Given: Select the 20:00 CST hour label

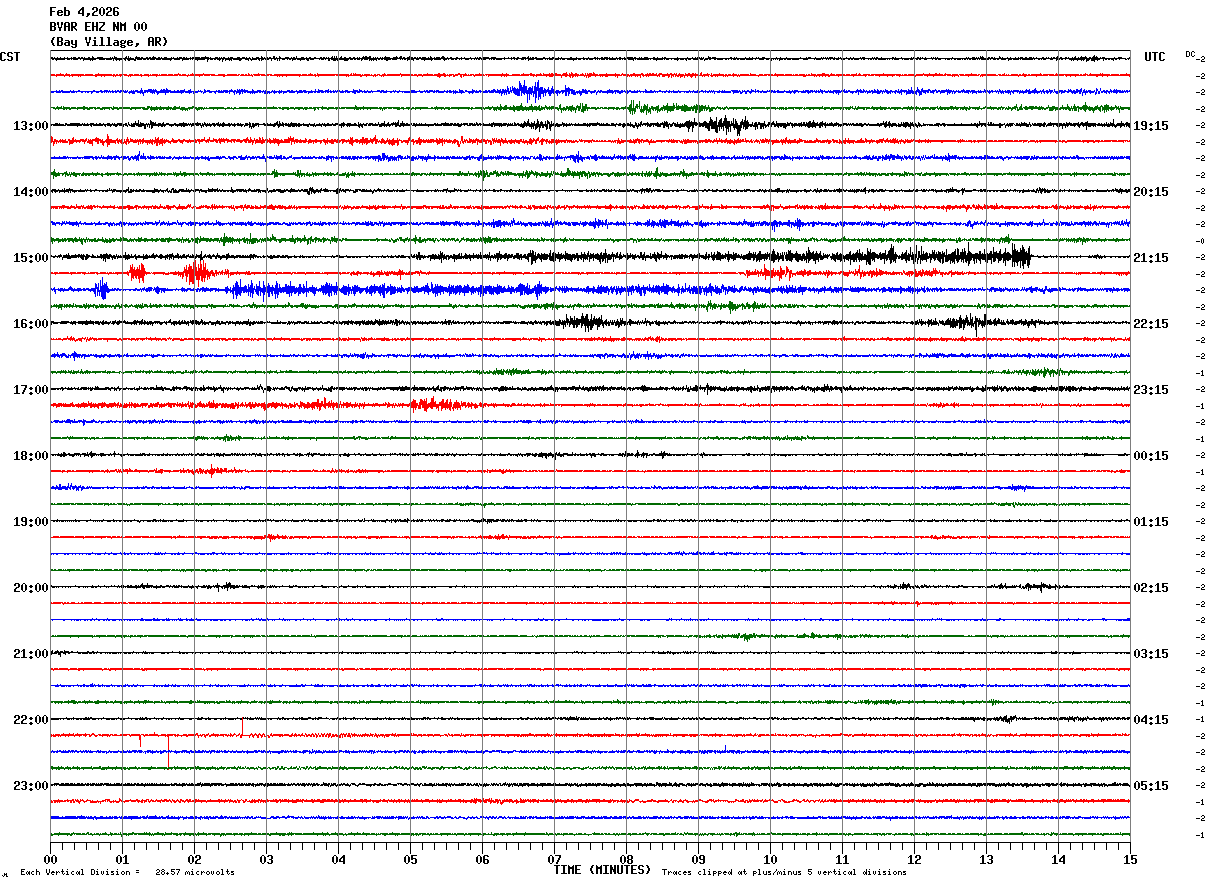Looking at the screenshot, I should pos(30,588).
